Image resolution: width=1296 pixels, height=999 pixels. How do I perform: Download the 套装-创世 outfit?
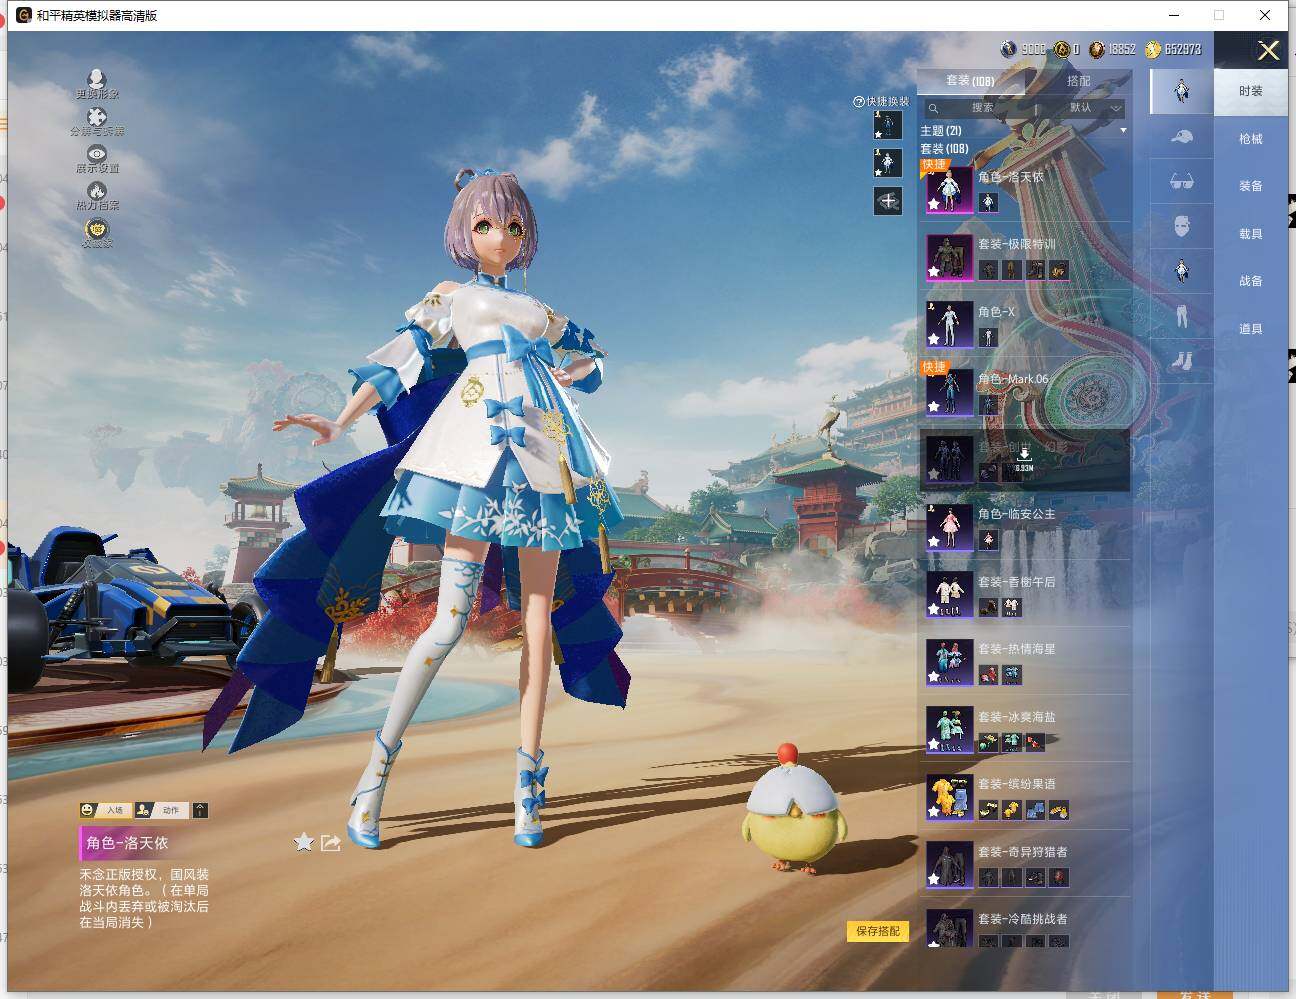(1024, 460)
